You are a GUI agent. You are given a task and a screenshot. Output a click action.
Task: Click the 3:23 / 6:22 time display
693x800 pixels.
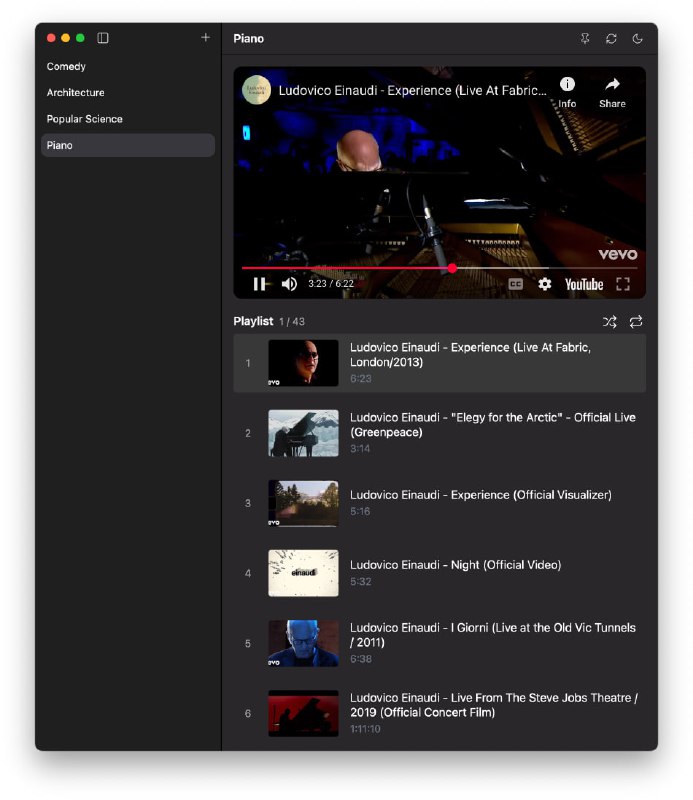331,284
